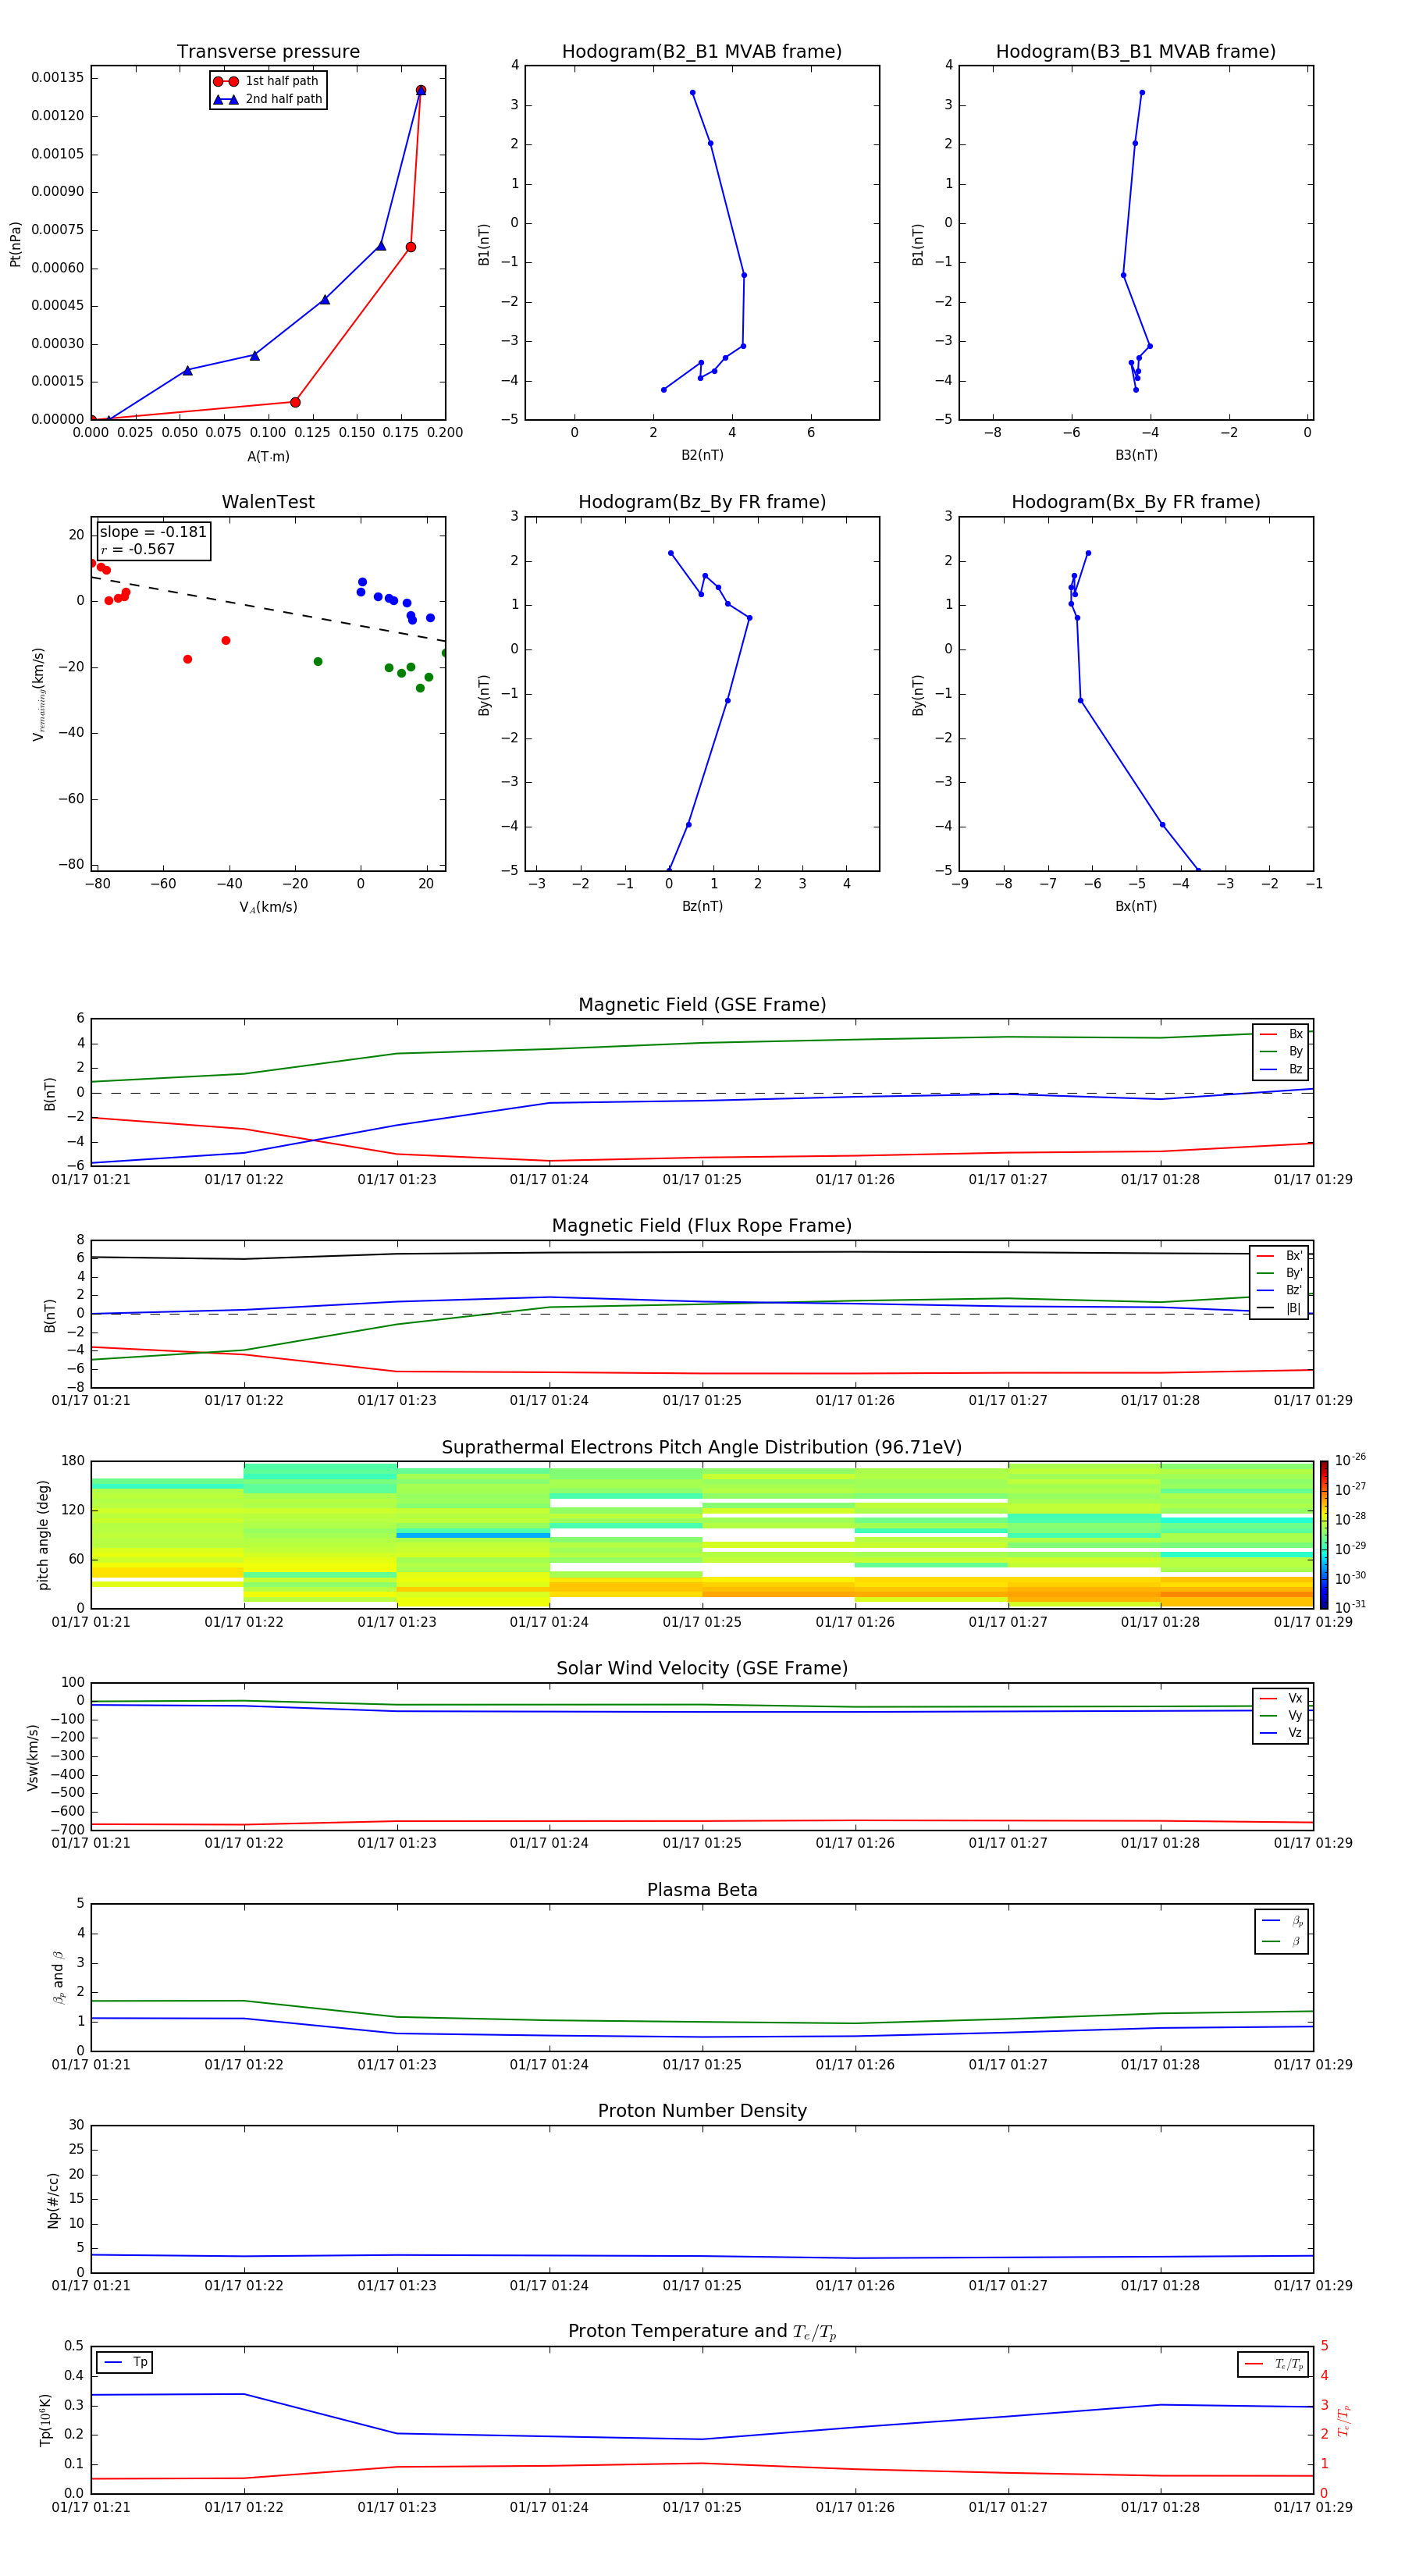Select the βp legend entry in Plasma Beta plot
This screenshot has height=2576, width=1405.
click(1282, 1921)
